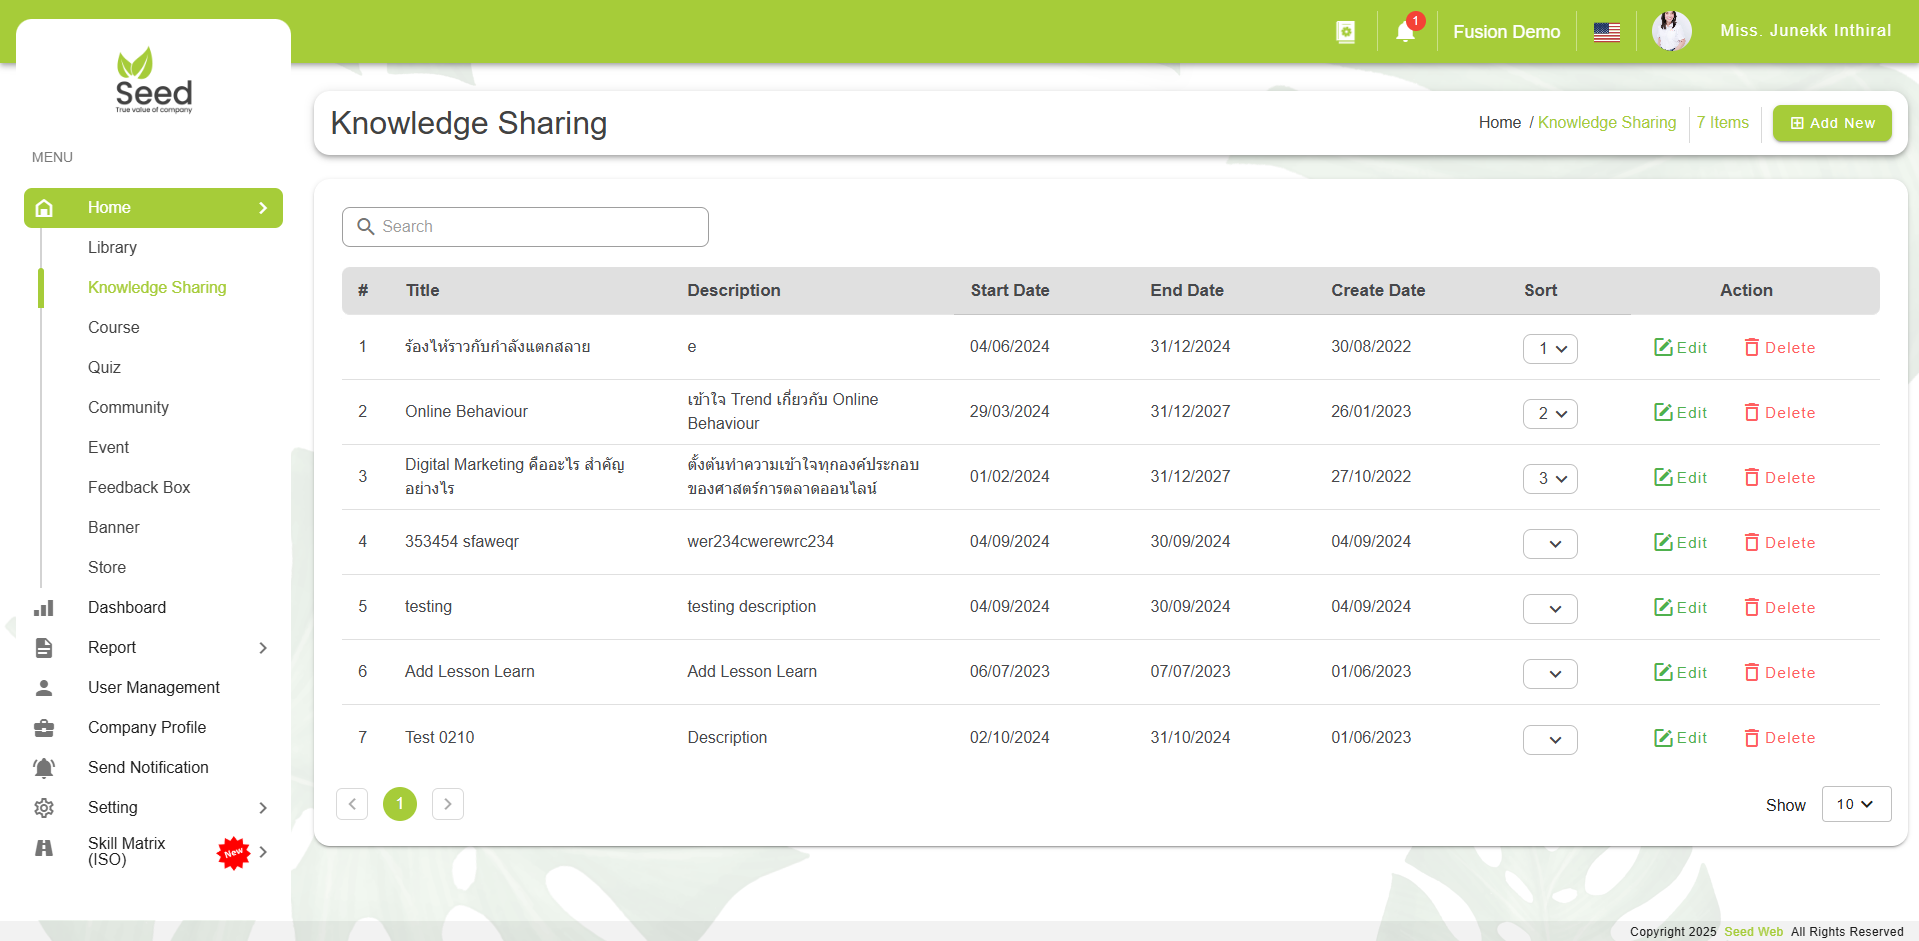Click the Send Notification bell icon
The image size is (1919, 941).
point(44,768)
